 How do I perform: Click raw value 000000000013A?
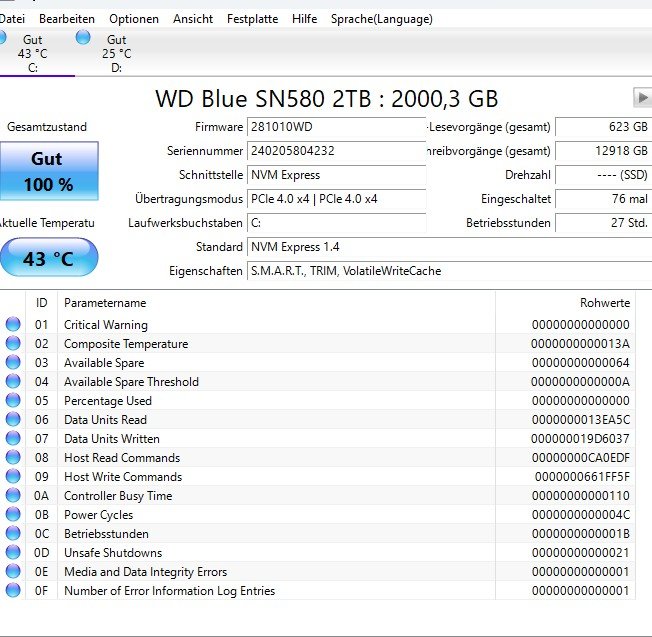pos(580,344)
